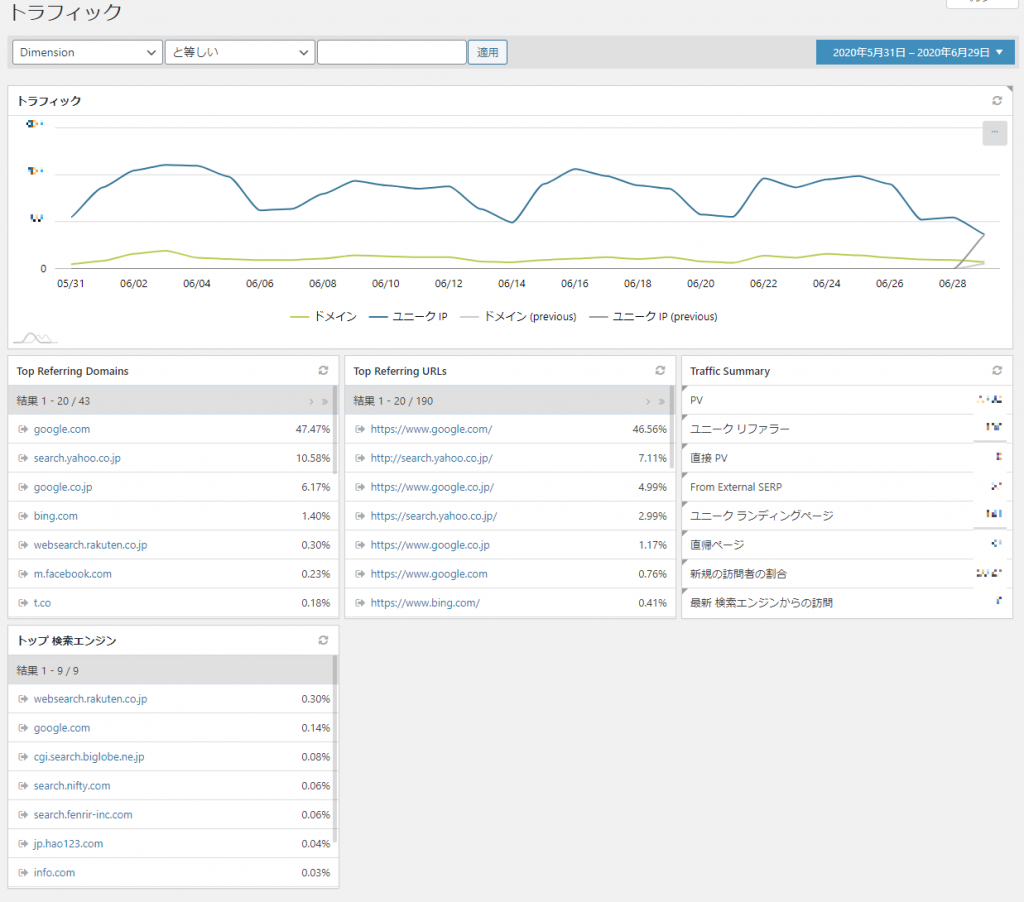Click the 適用 button

coord(487,52)
